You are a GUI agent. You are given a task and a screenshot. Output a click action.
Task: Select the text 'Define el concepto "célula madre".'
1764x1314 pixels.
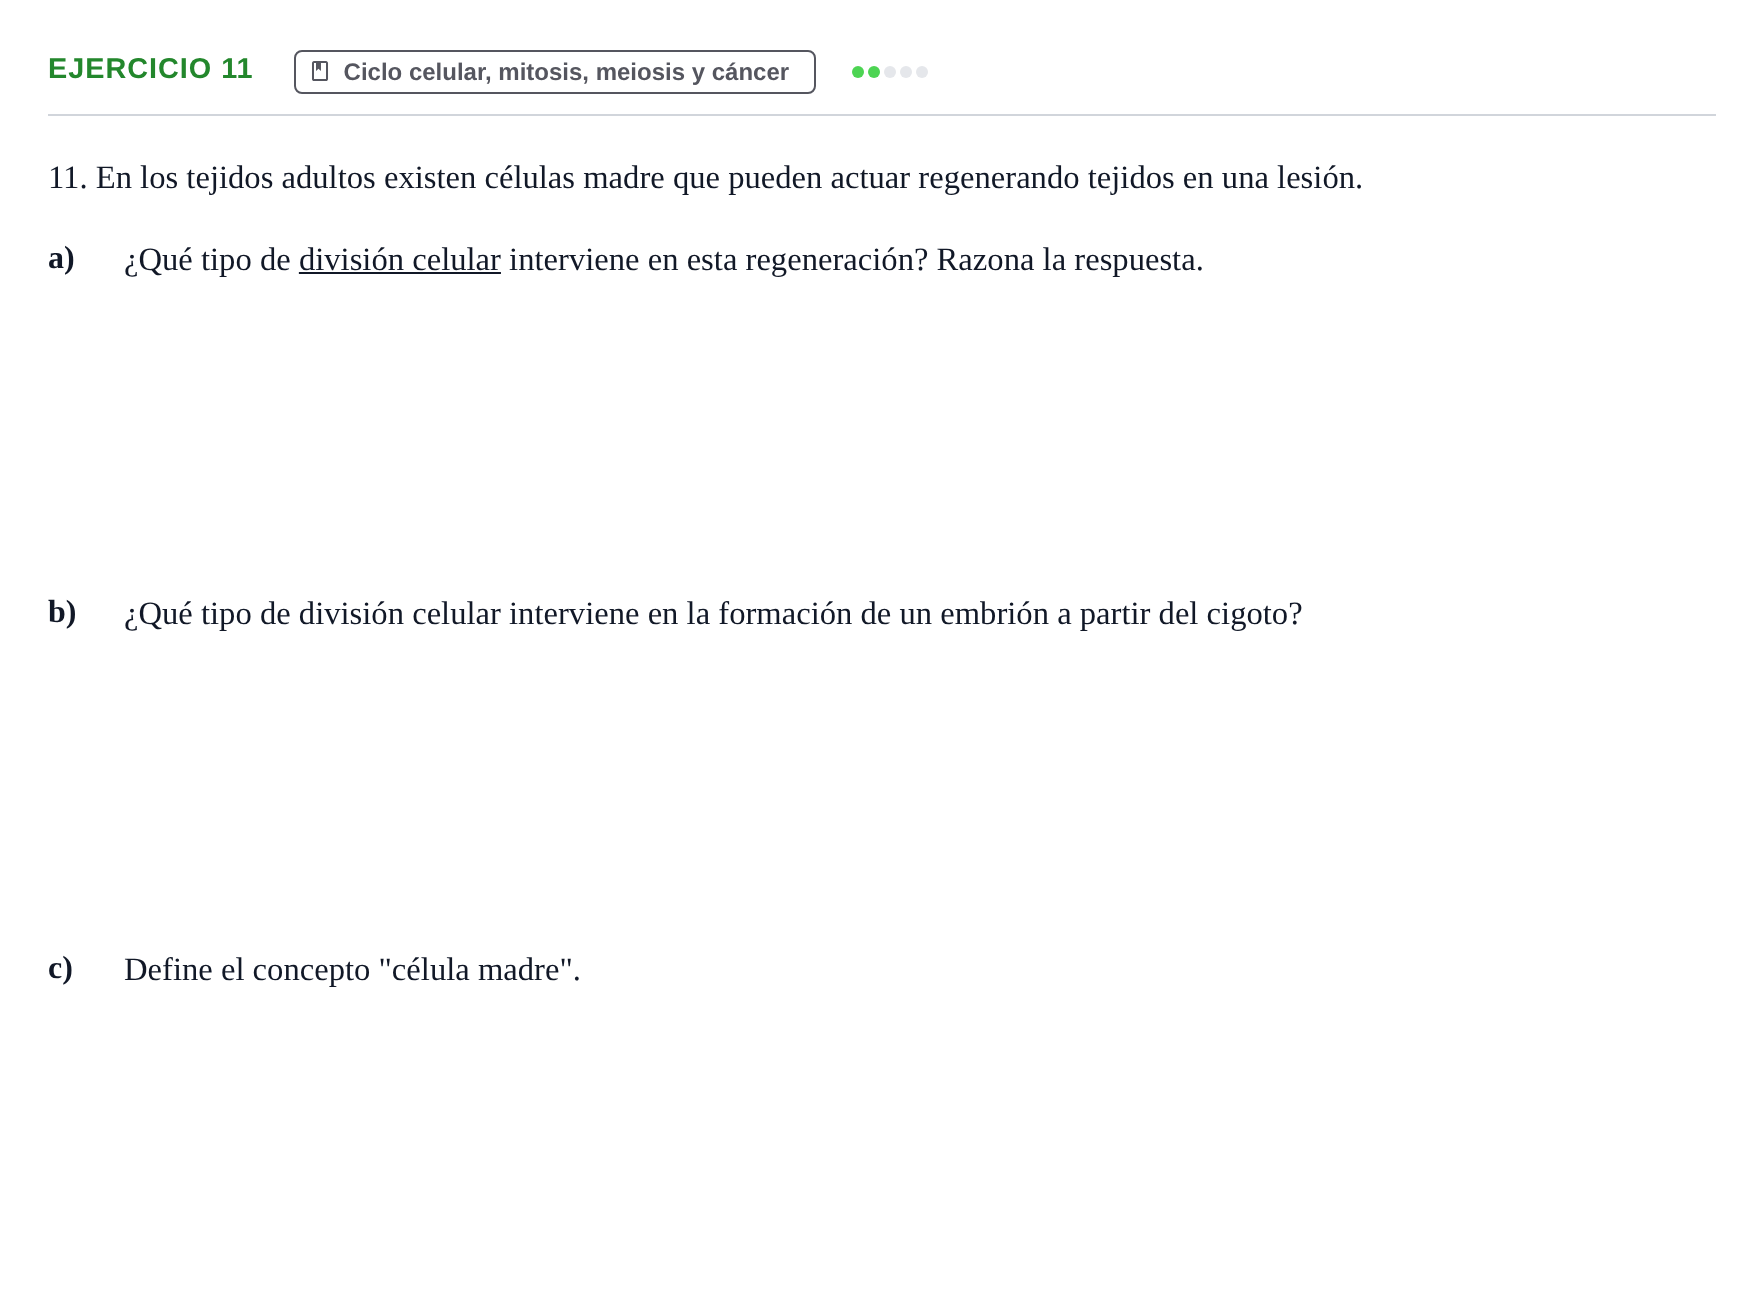point(352,970)
